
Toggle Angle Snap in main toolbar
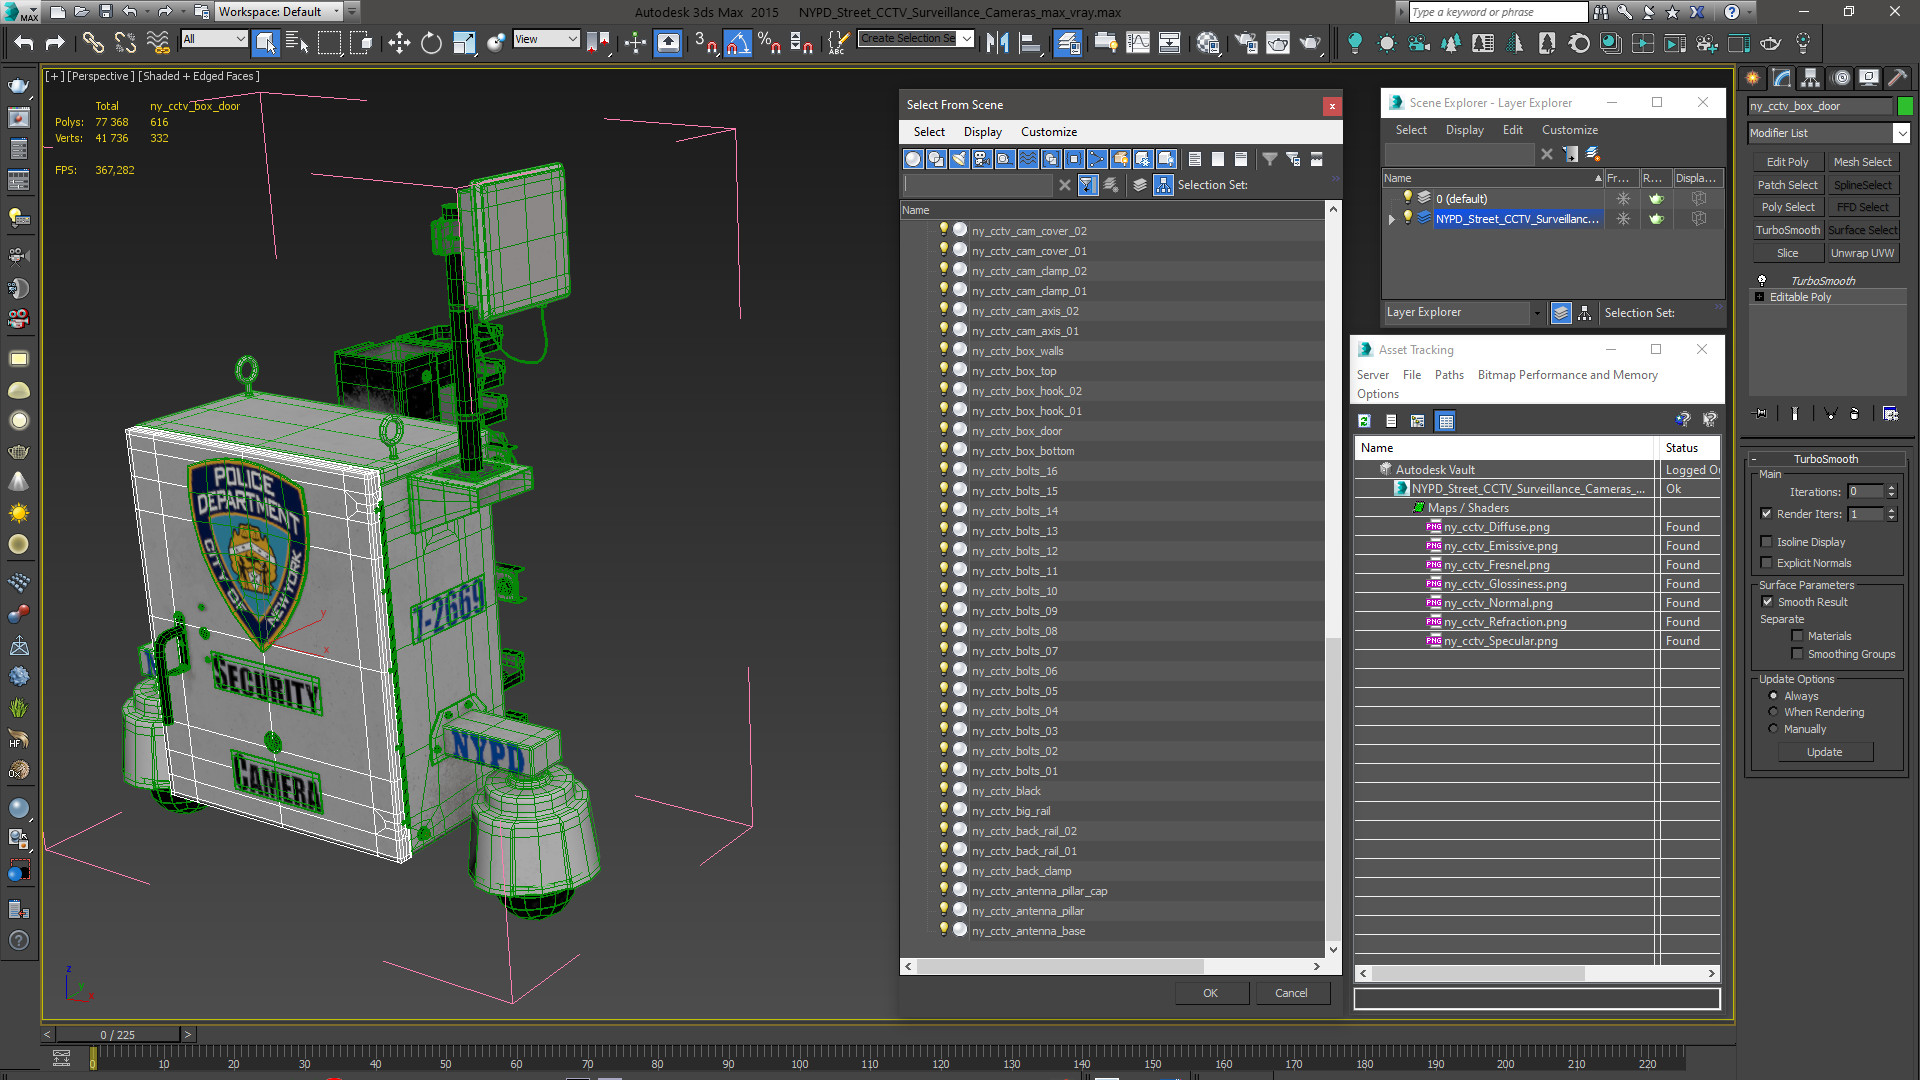coord(737,42)
